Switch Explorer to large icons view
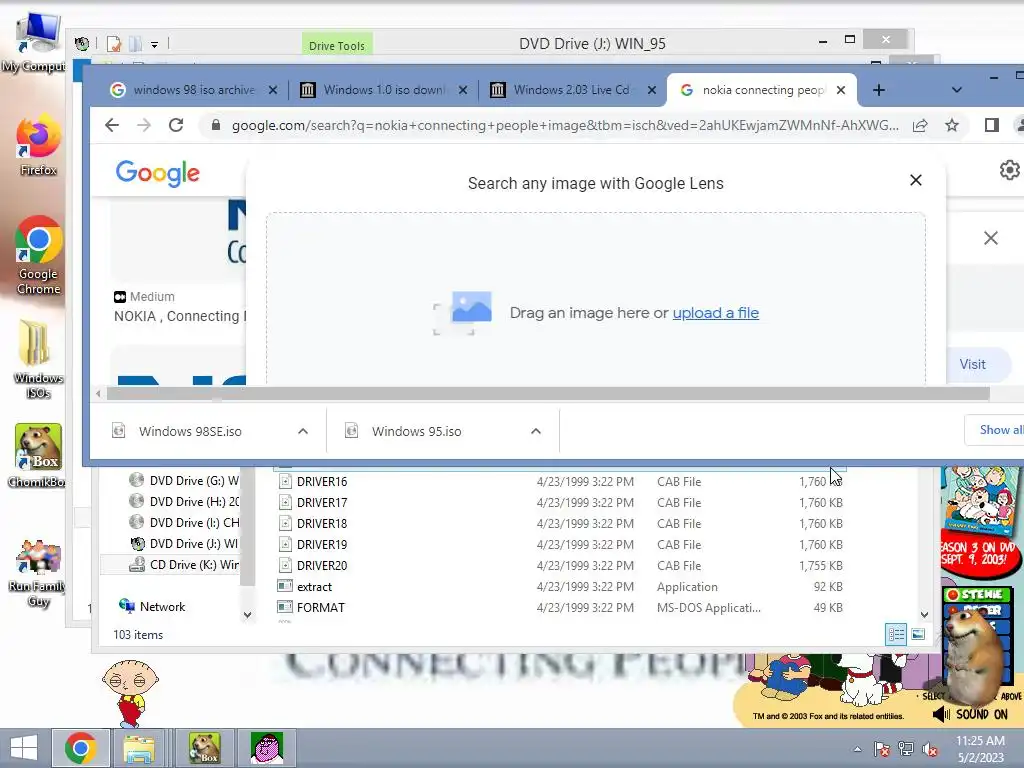The height and width of the screenshot is (768, 1024). (918, 634)
